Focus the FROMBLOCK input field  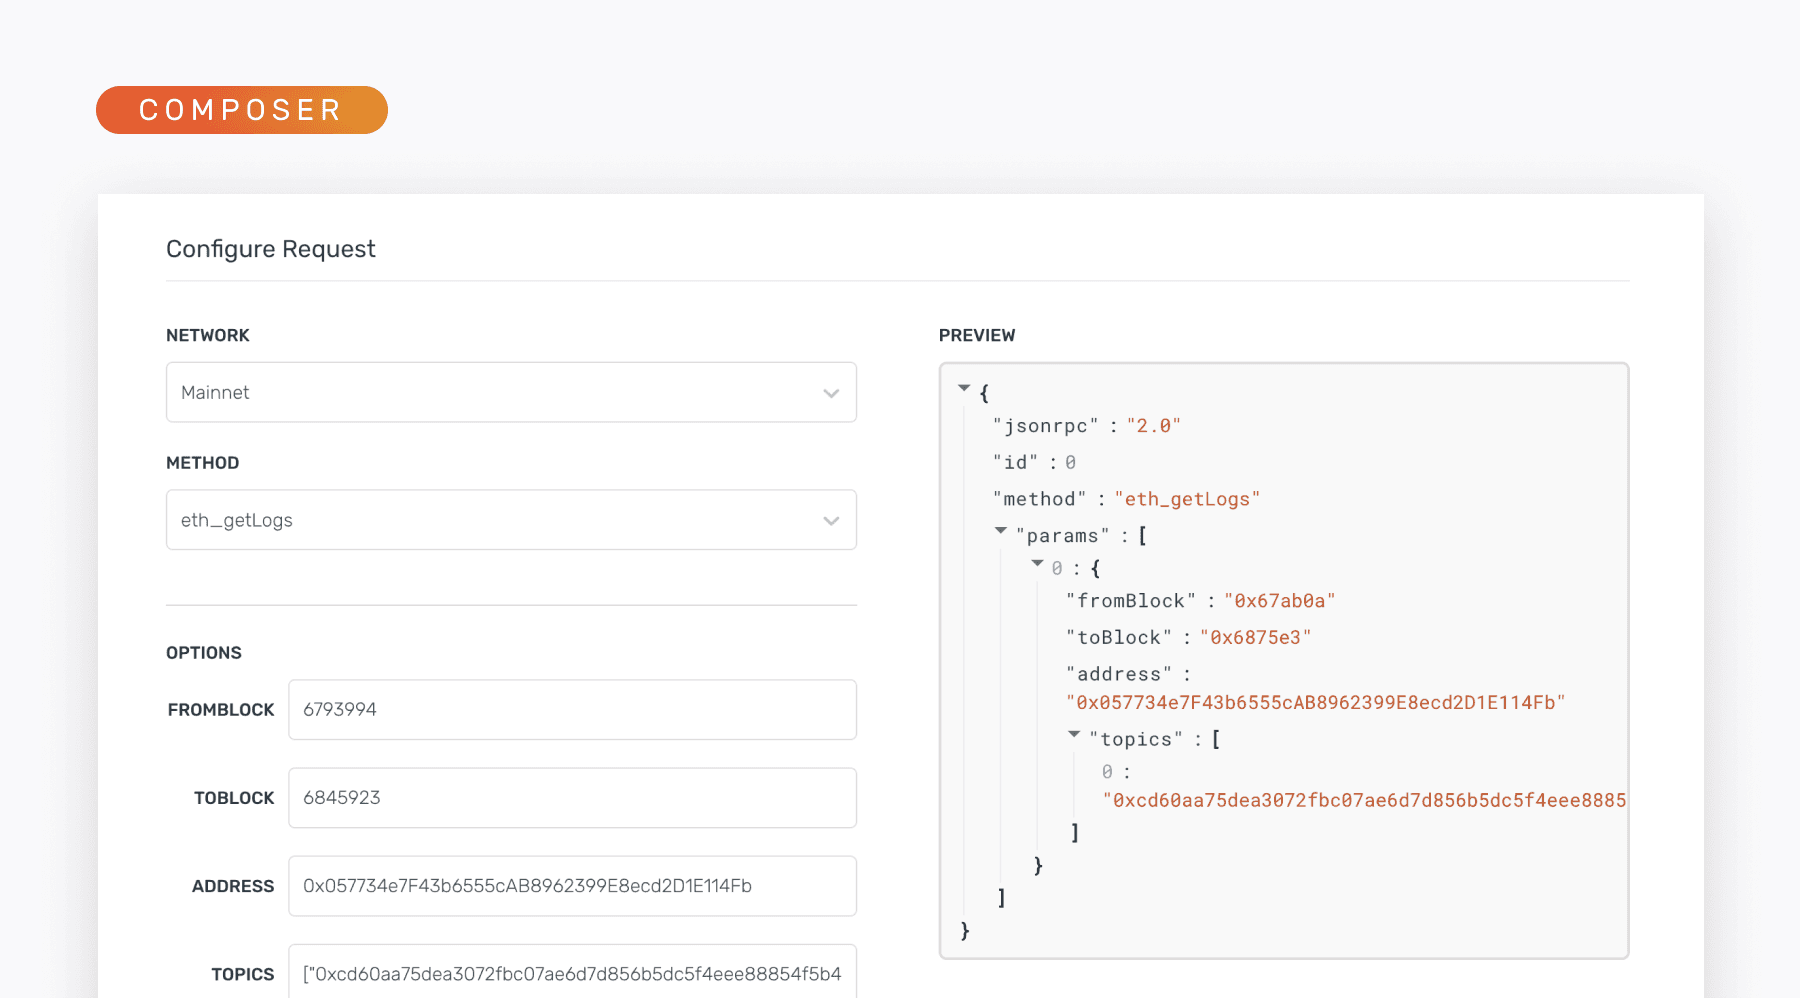(x=572, y=710)
